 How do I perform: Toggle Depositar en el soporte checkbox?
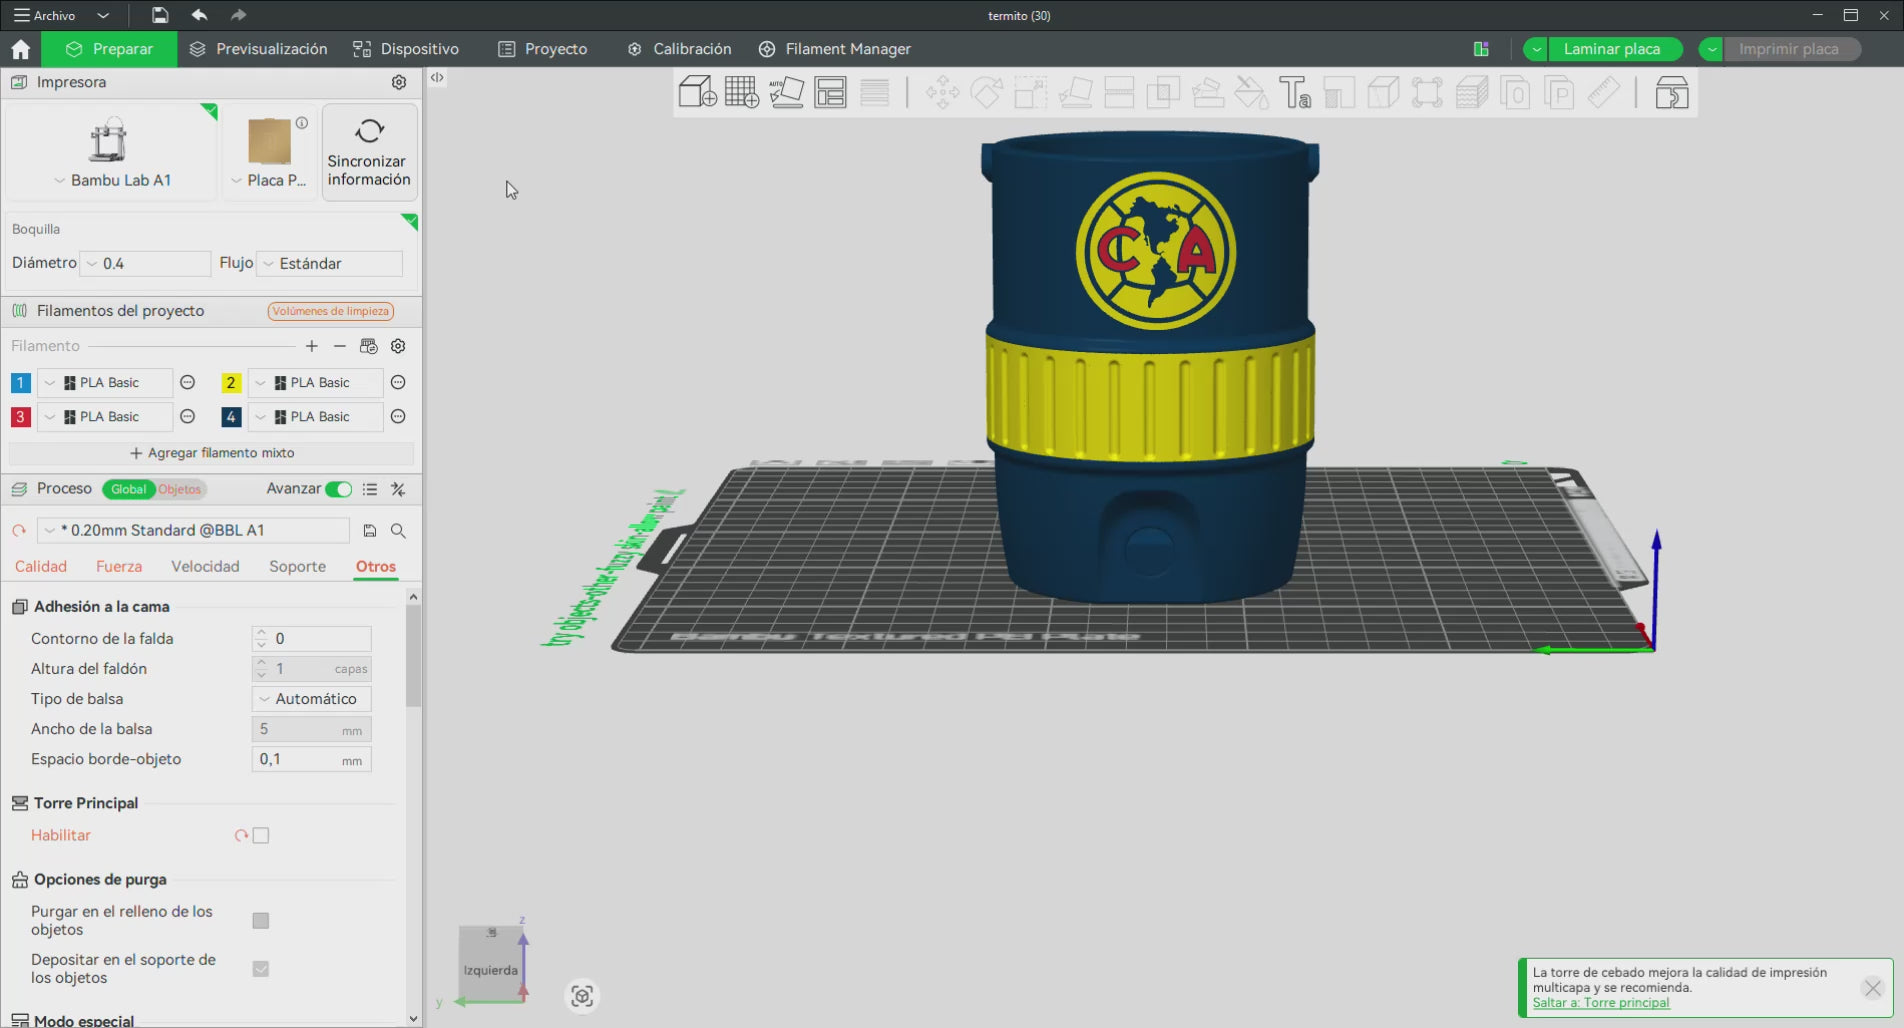261,969
